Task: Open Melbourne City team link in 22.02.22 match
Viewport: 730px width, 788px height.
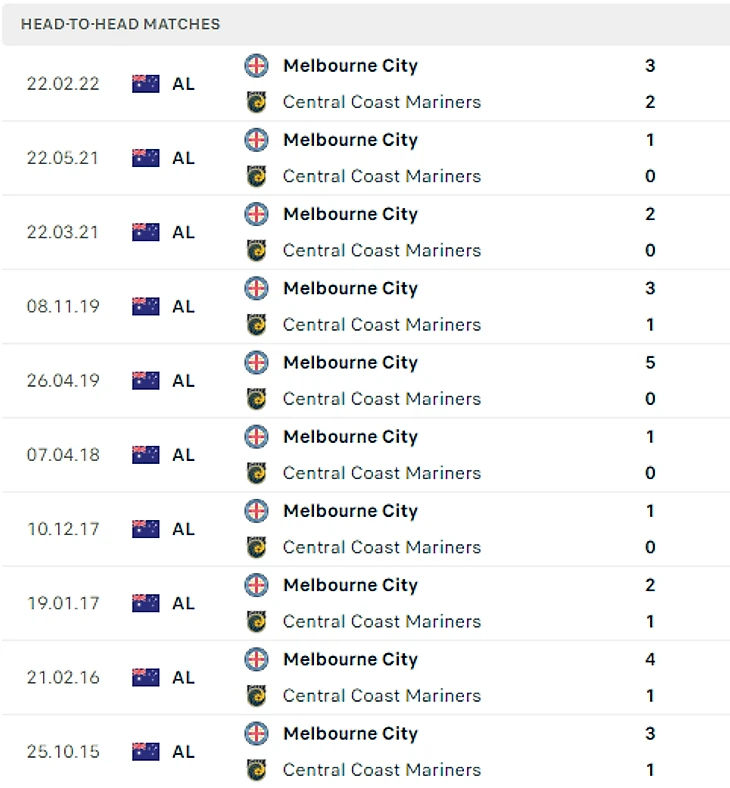Action: click(350, 66)
